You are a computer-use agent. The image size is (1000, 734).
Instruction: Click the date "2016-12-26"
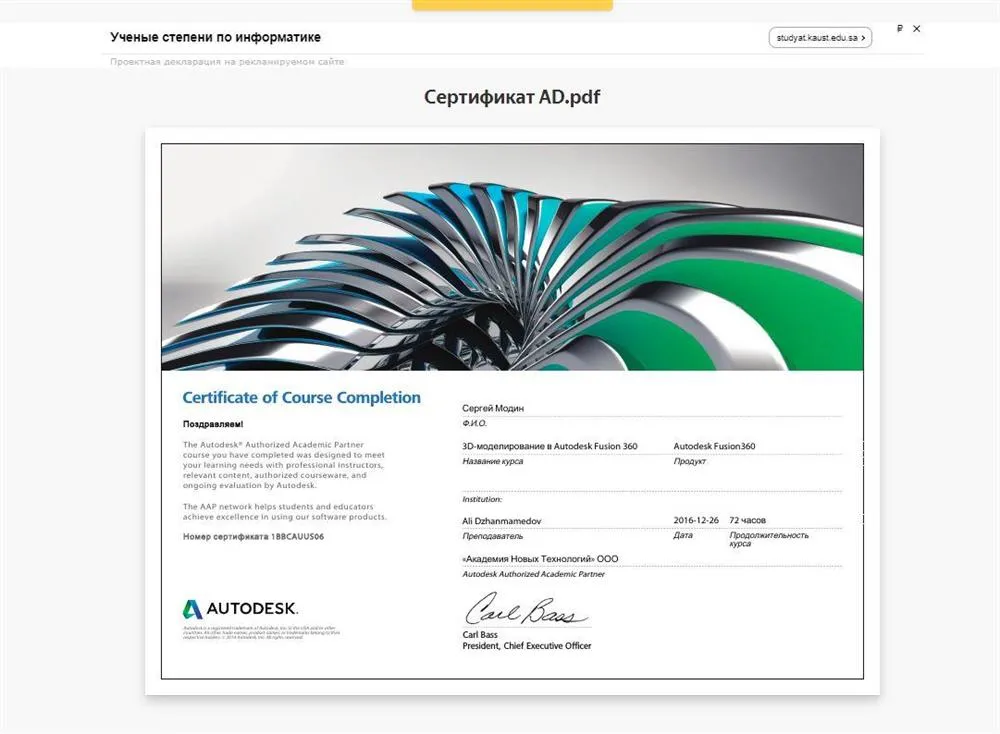click(x=696, y=520)
